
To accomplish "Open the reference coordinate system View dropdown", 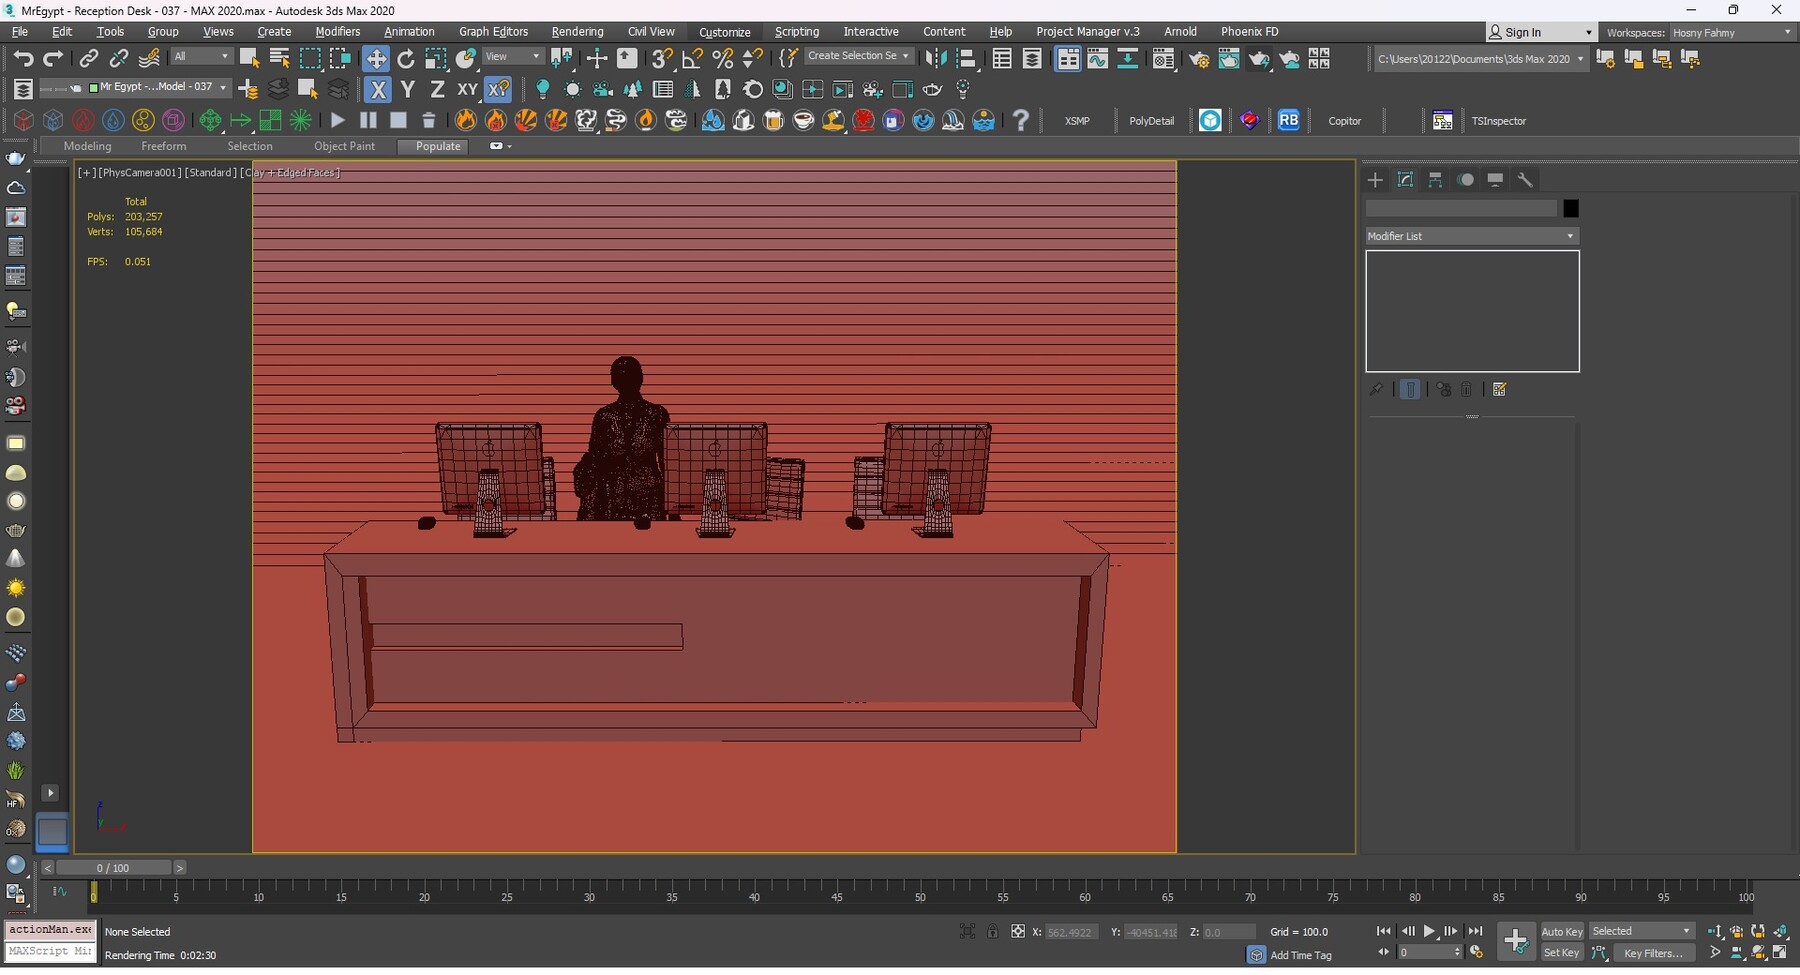I will 512,56.
